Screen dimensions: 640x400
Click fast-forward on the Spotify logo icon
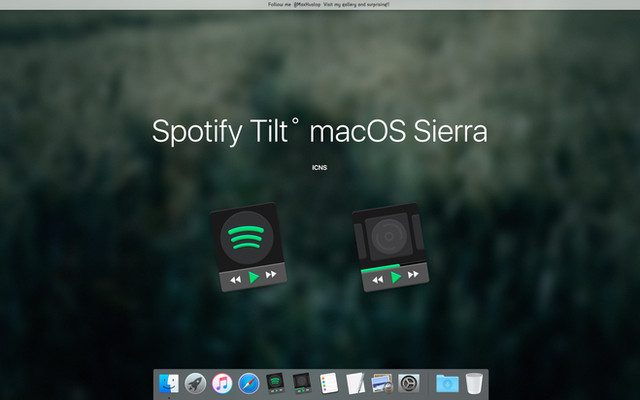tap(271, 275)
